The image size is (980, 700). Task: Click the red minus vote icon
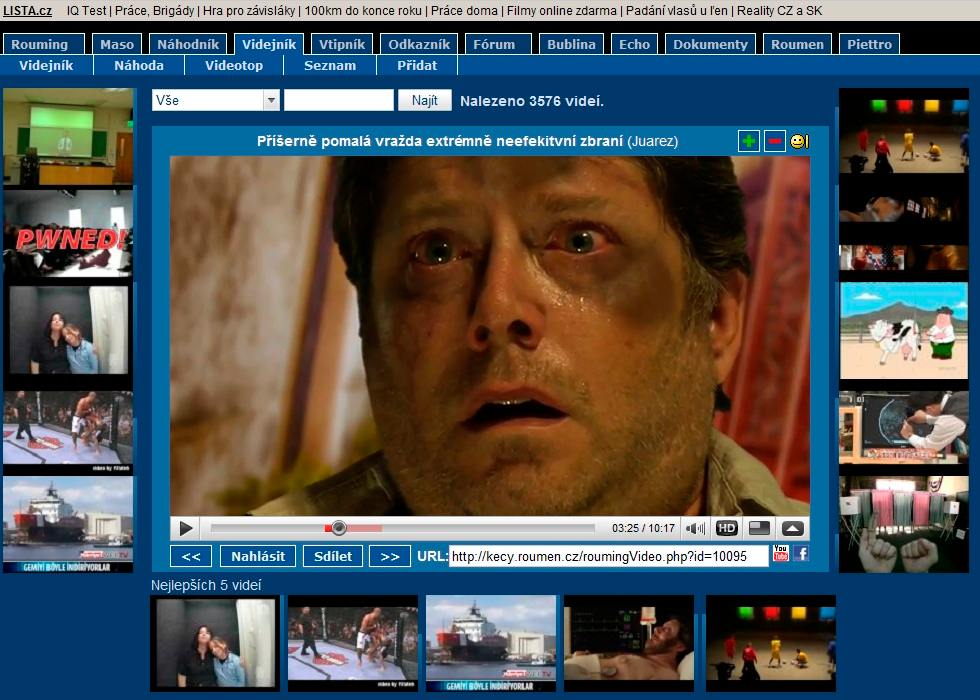(x=774, y=141)
